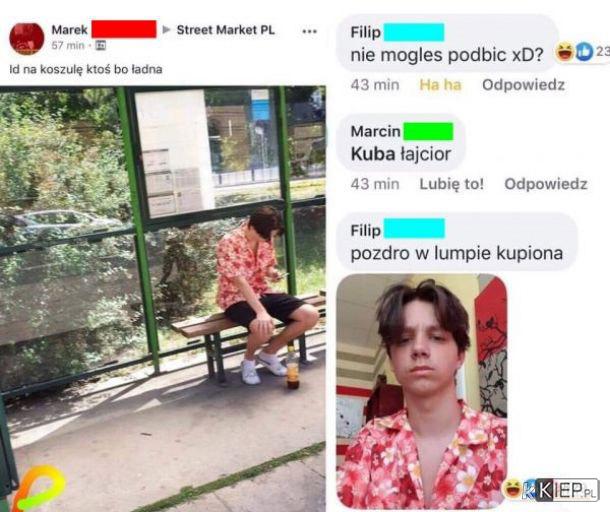Viewport: 610px width, 512px height.
Task: Click the KIEP.PL watermark logo
Action: [x=561, y=490]
